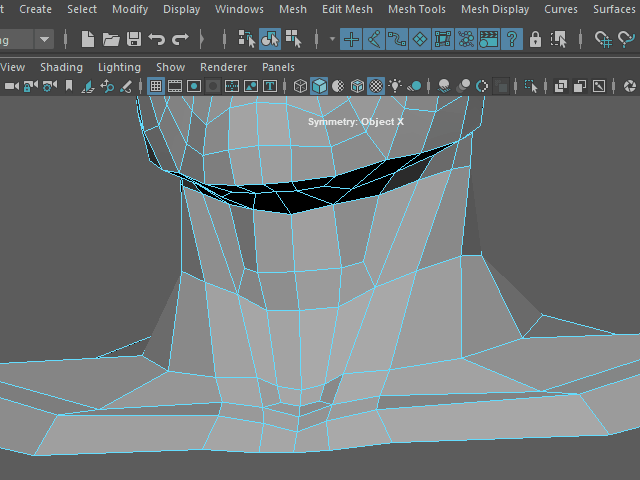Toggle the dynamics selection mask icon
Image resolution: width=640 pixels, height=480 pixels.
[466, 40]
